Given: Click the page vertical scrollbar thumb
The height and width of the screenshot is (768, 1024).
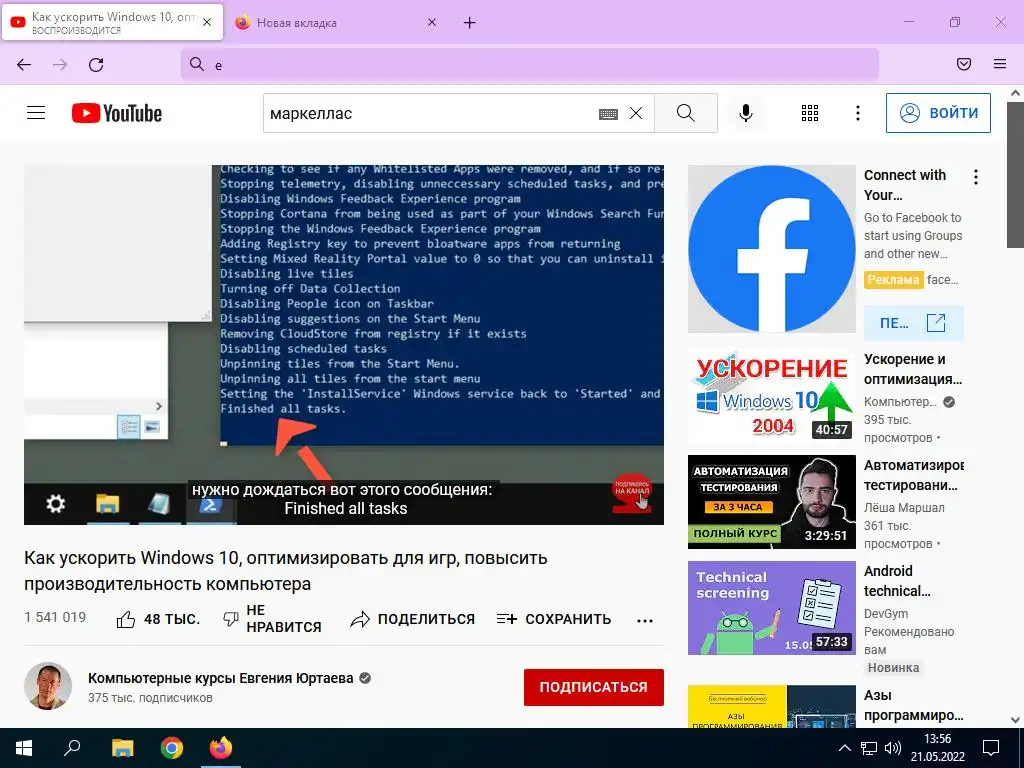Looking at the screenshot, I should click(1015, 175).
